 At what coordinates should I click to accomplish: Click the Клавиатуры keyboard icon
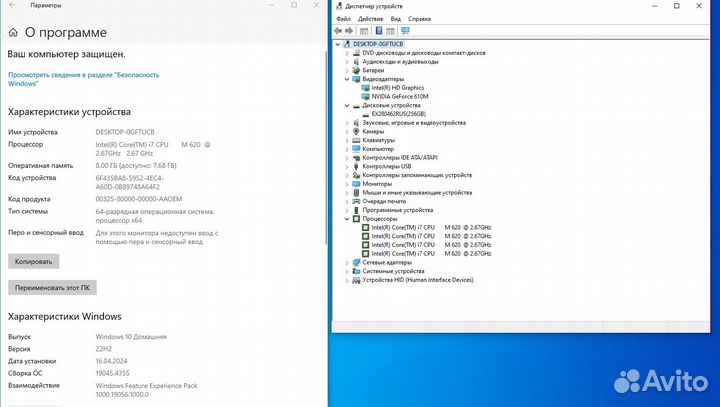coord(356,140)
